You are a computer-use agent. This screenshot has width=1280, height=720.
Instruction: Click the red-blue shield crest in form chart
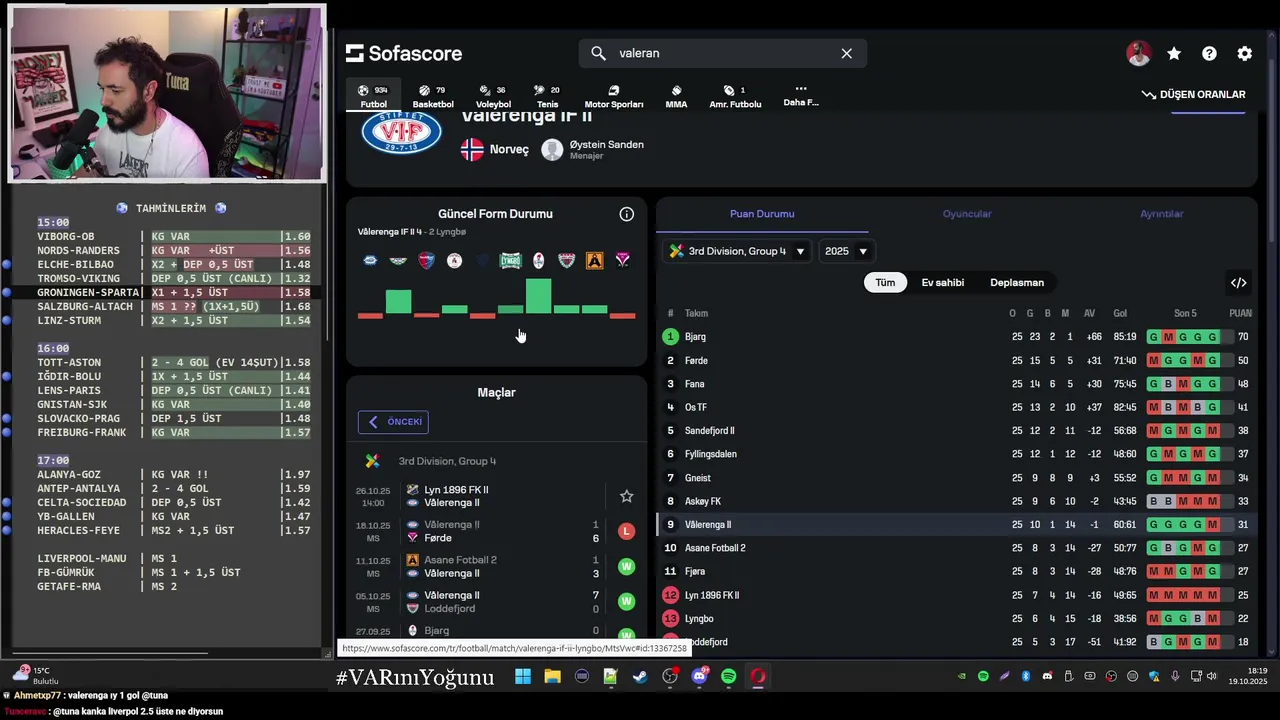[x=426, y=260]
